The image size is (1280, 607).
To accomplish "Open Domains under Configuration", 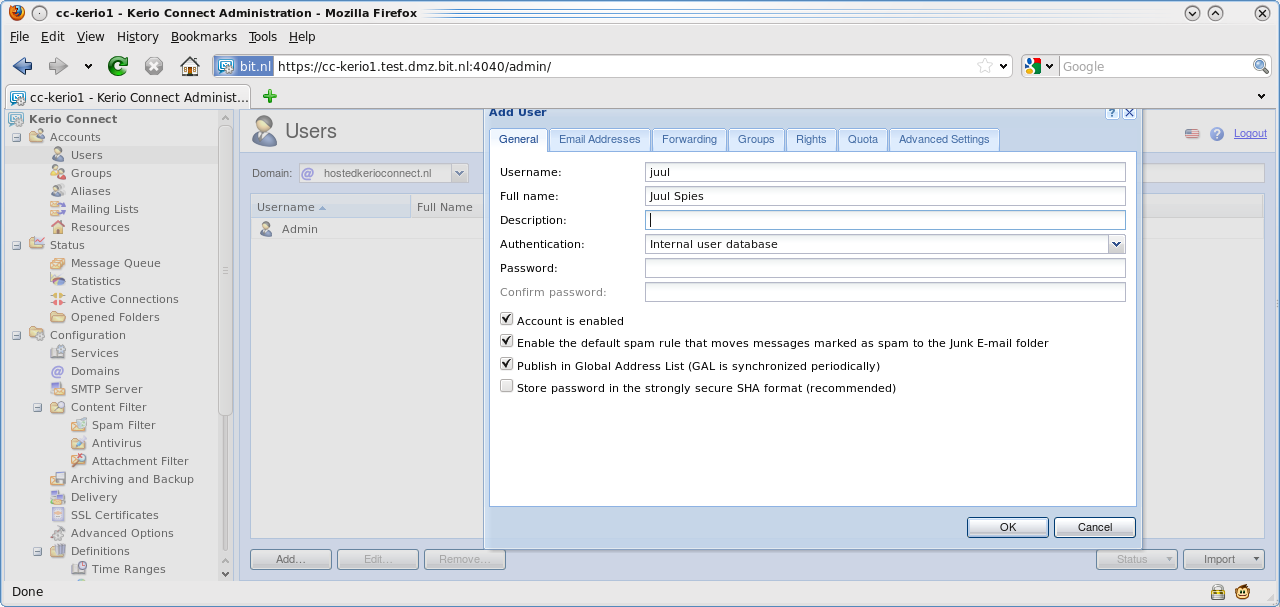I will tap(95, 371).
